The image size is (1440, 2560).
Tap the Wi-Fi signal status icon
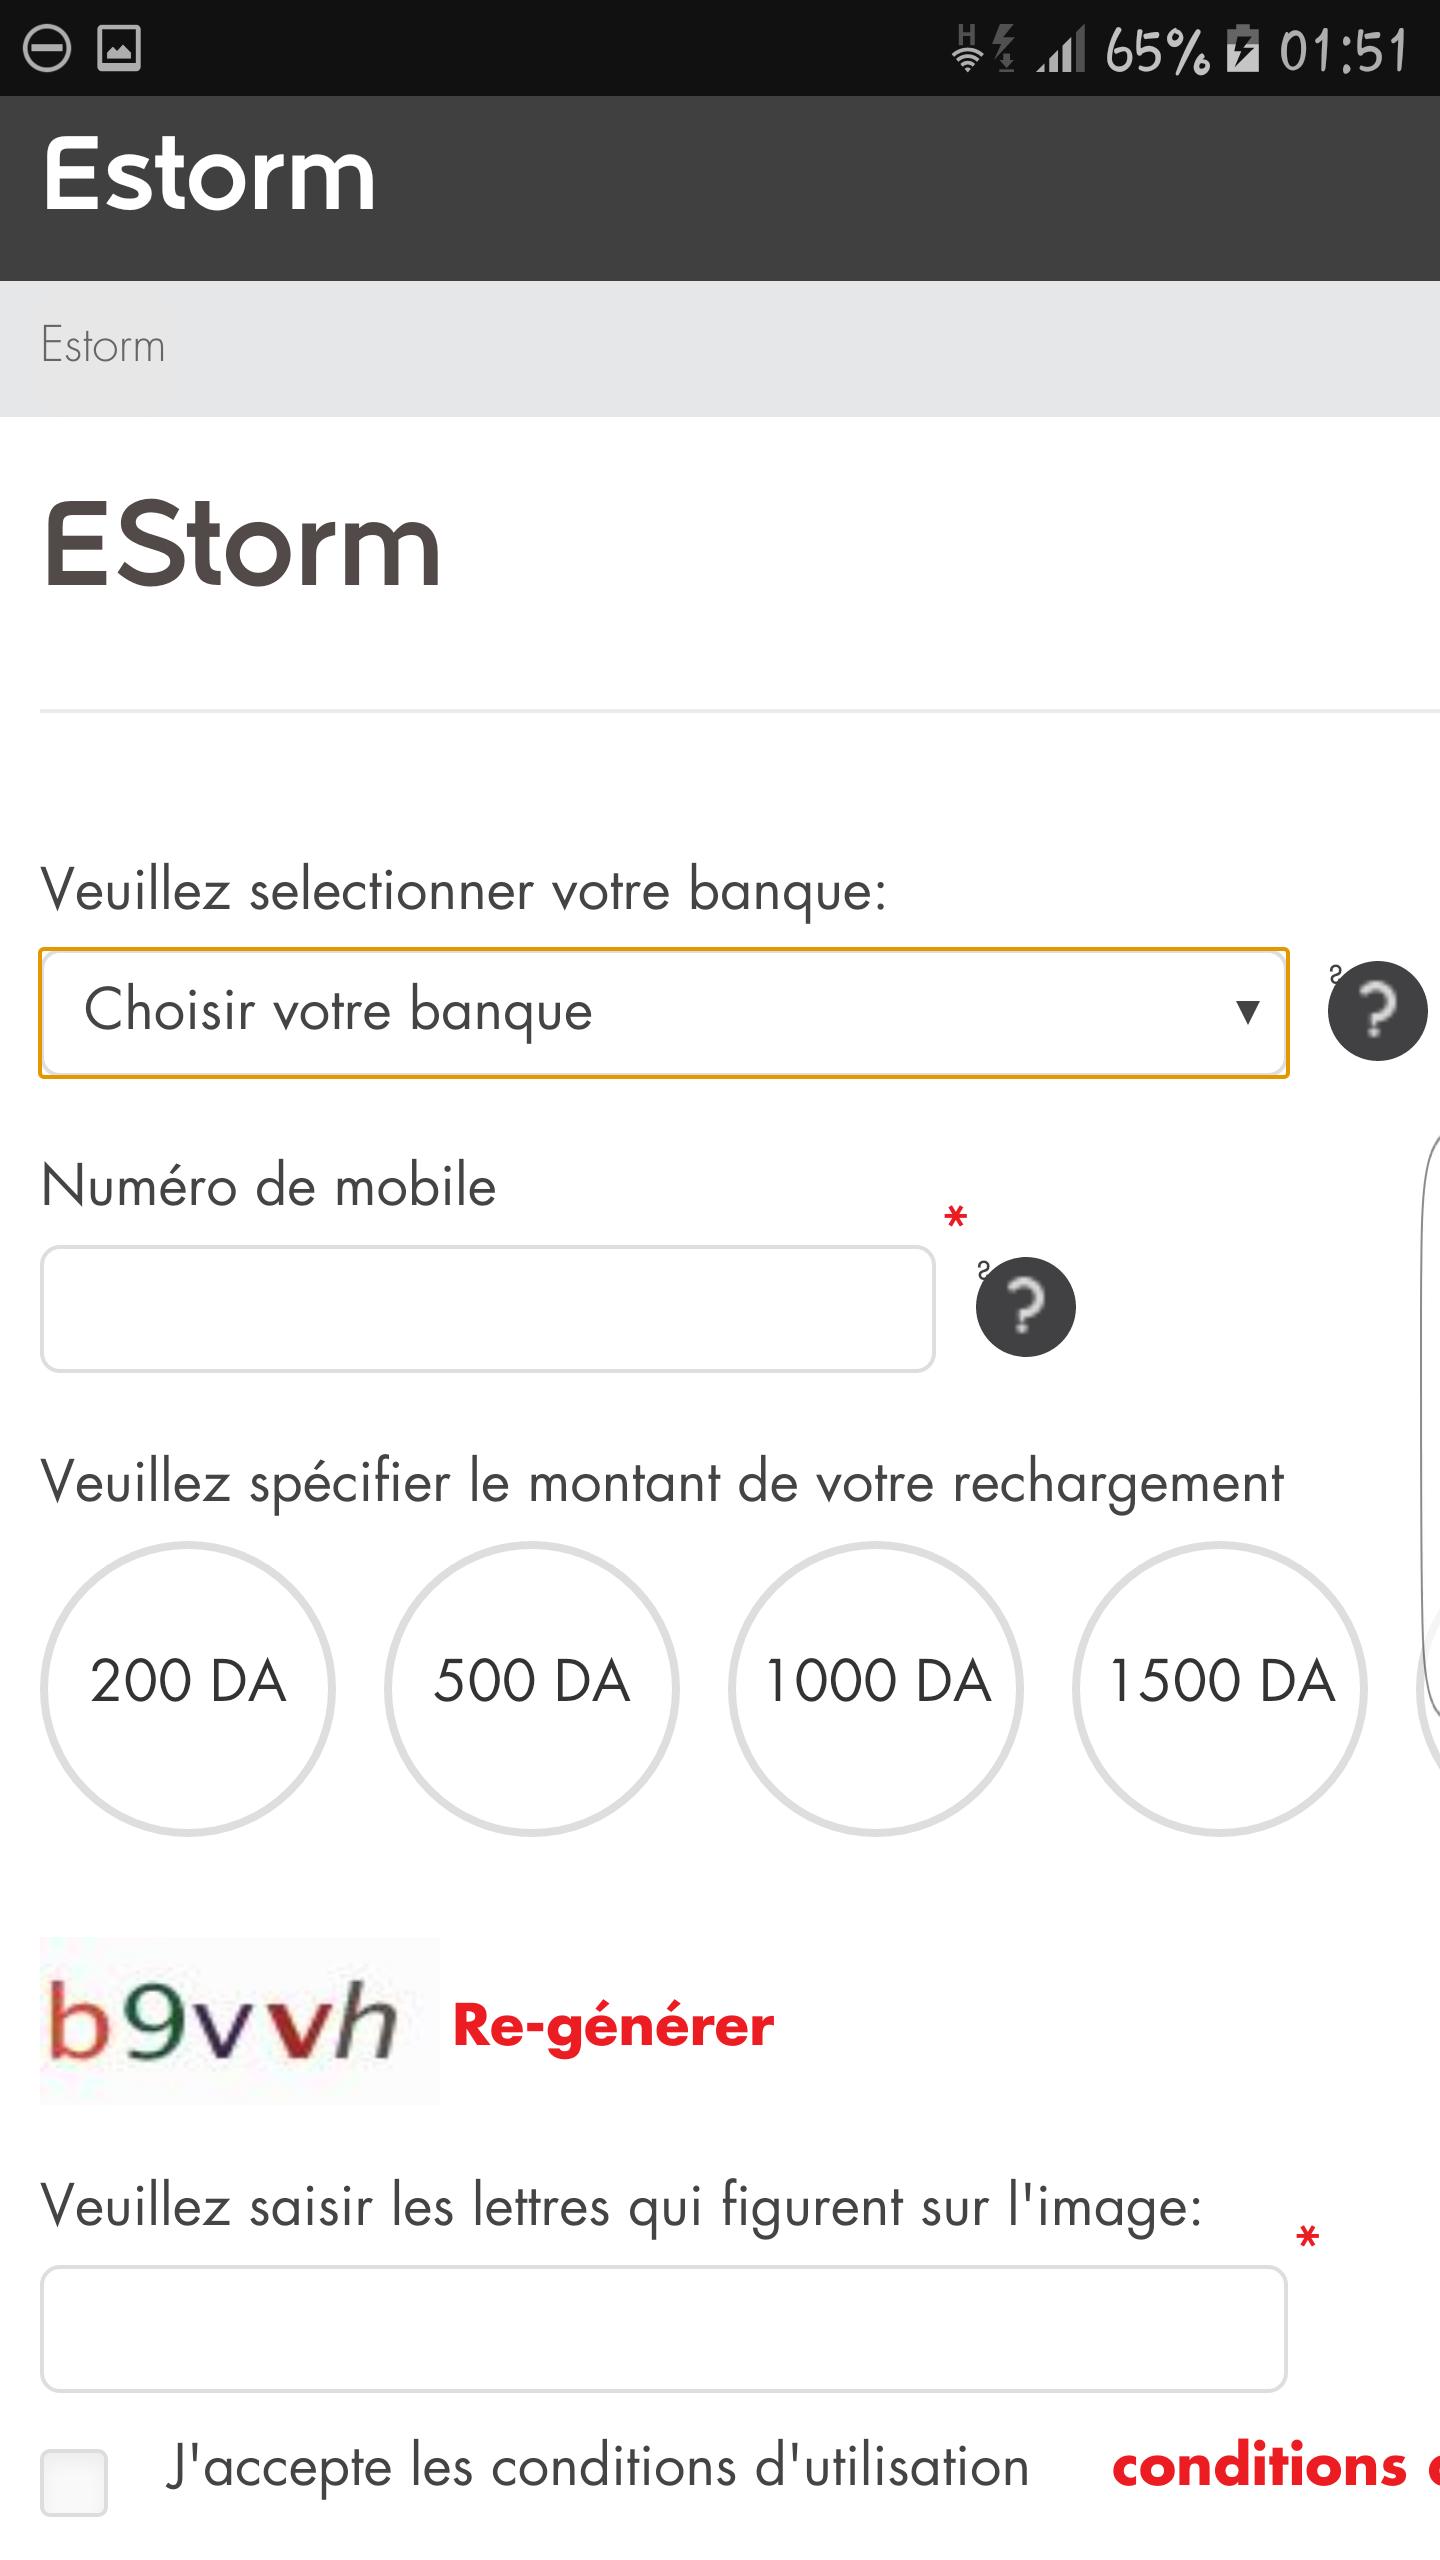pyautogui.click(x=968, y=50)
